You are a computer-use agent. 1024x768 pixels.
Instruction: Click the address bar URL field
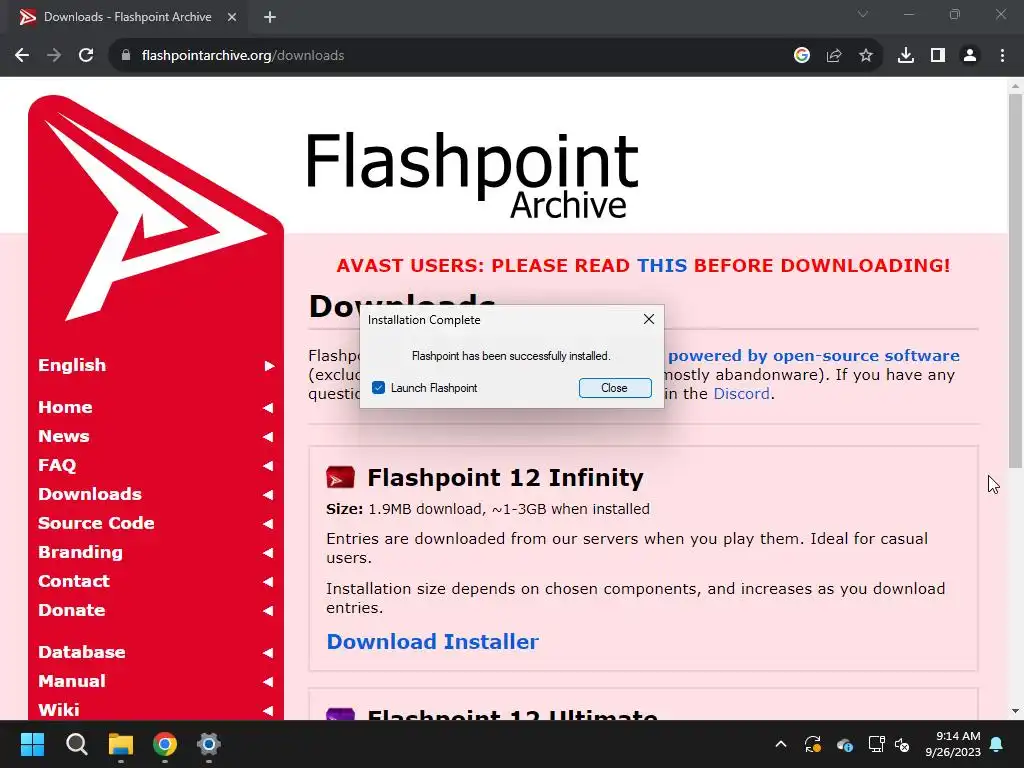click(x=451, y=56)
